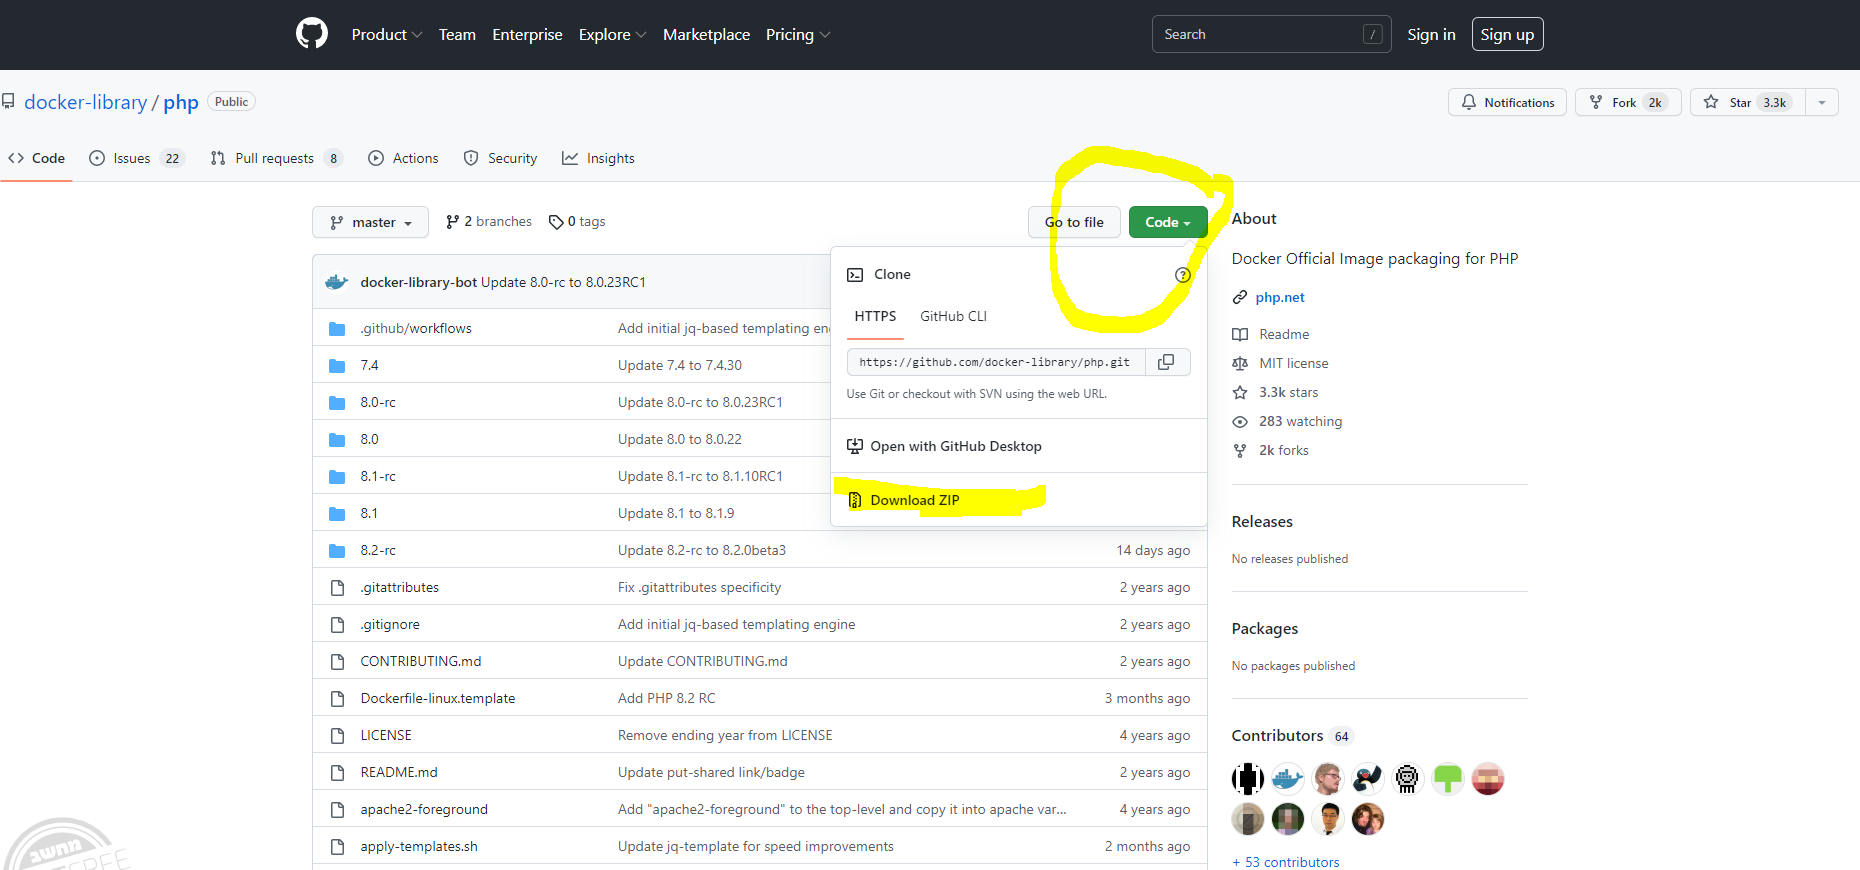1860x870 pixels.
Task: Open the Team menu item
Action: coord(457,34)
